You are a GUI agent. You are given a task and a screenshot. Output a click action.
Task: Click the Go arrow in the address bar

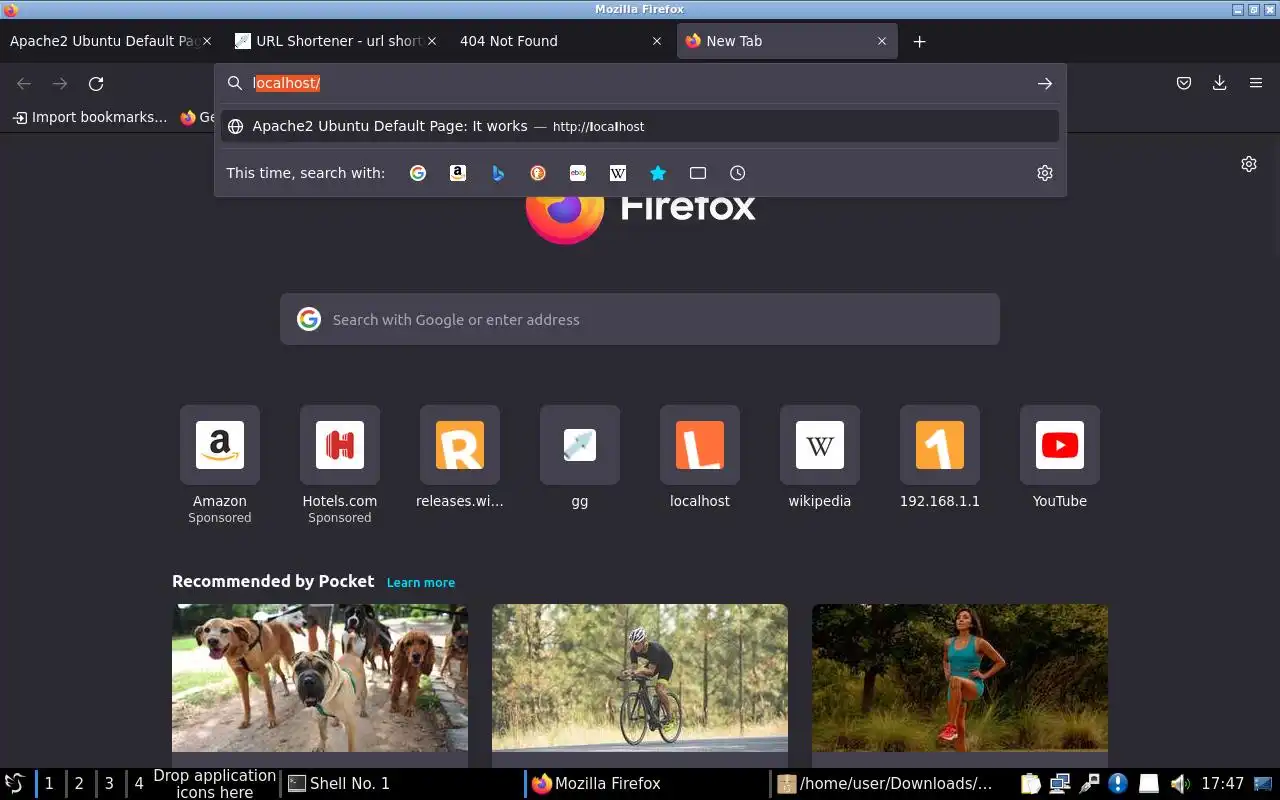[x=1045, y=84]
